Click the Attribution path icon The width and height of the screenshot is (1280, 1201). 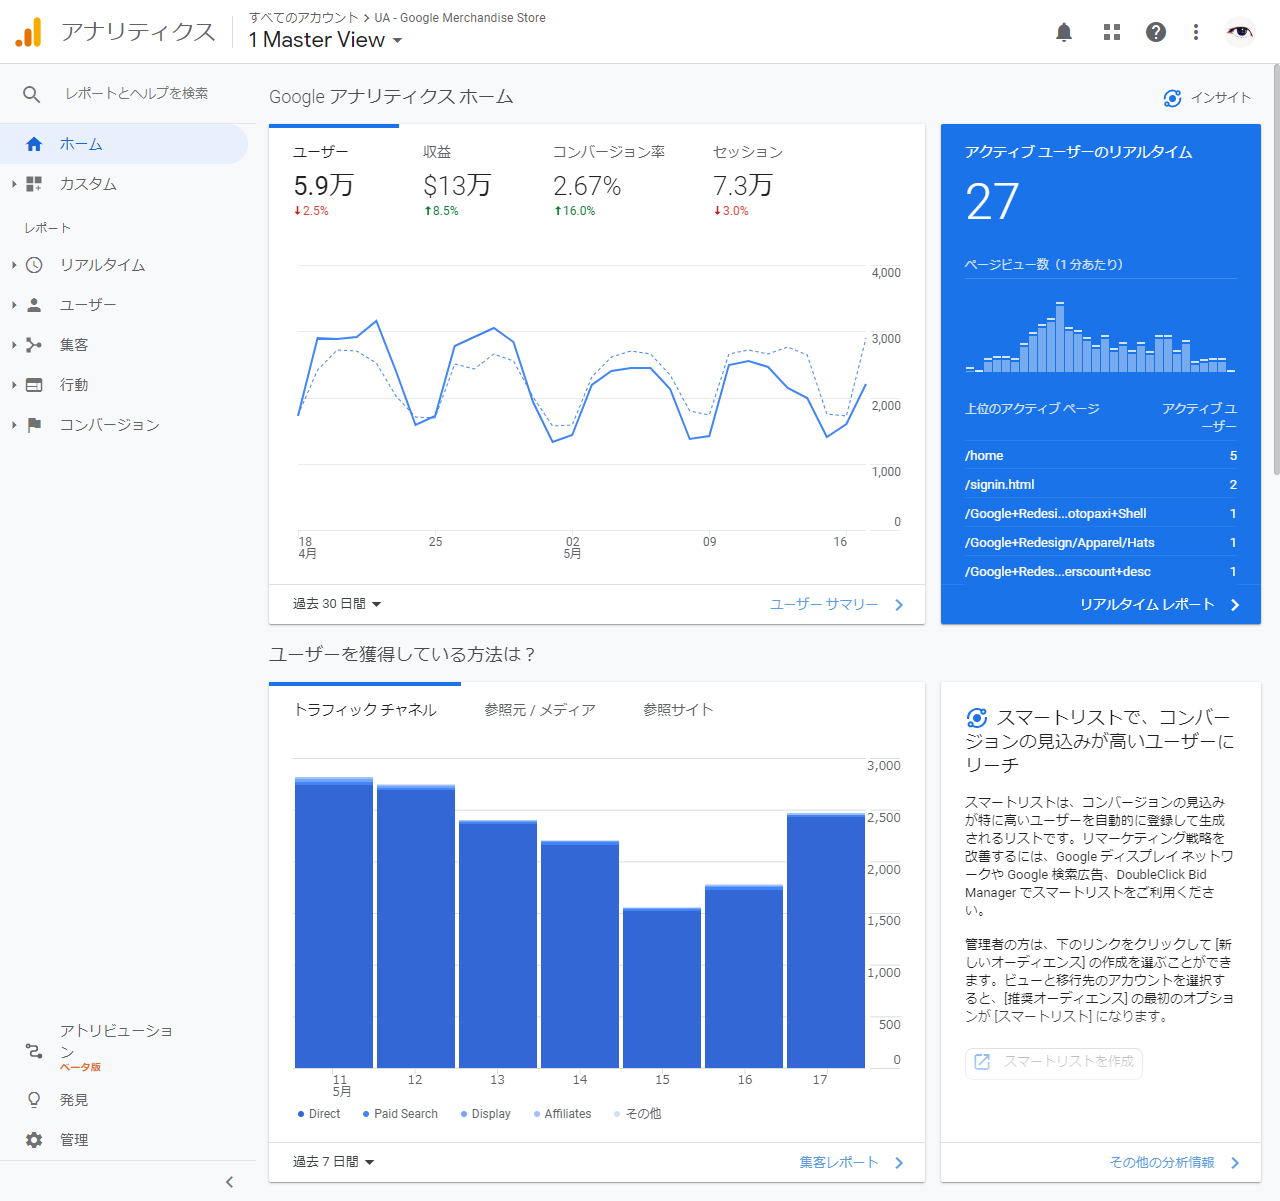point(34,1051)
